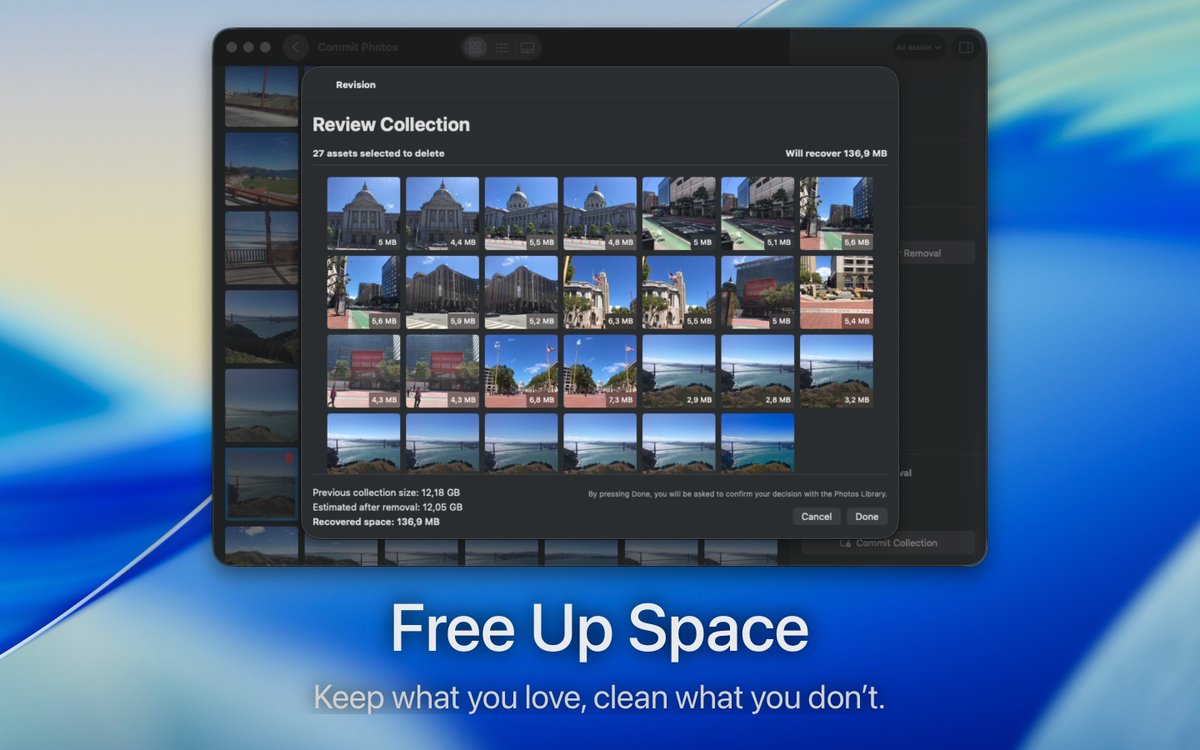Select the 5,4 MB plaza photo

(x=836, y=292)
